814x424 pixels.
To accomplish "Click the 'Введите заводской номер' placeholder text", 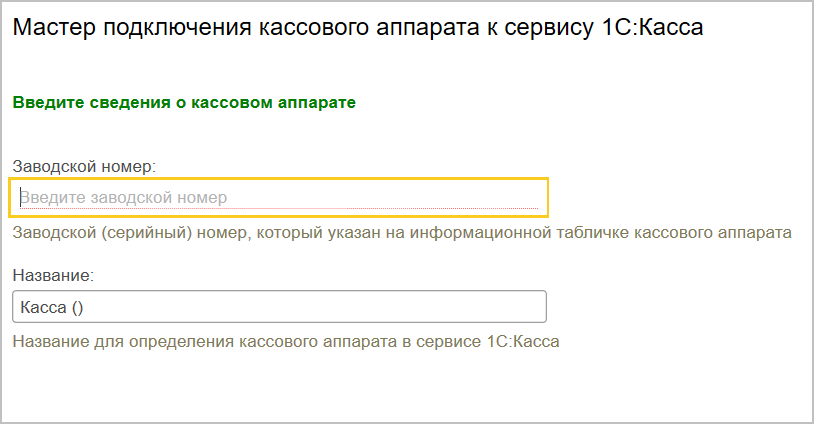I will 124,198.
